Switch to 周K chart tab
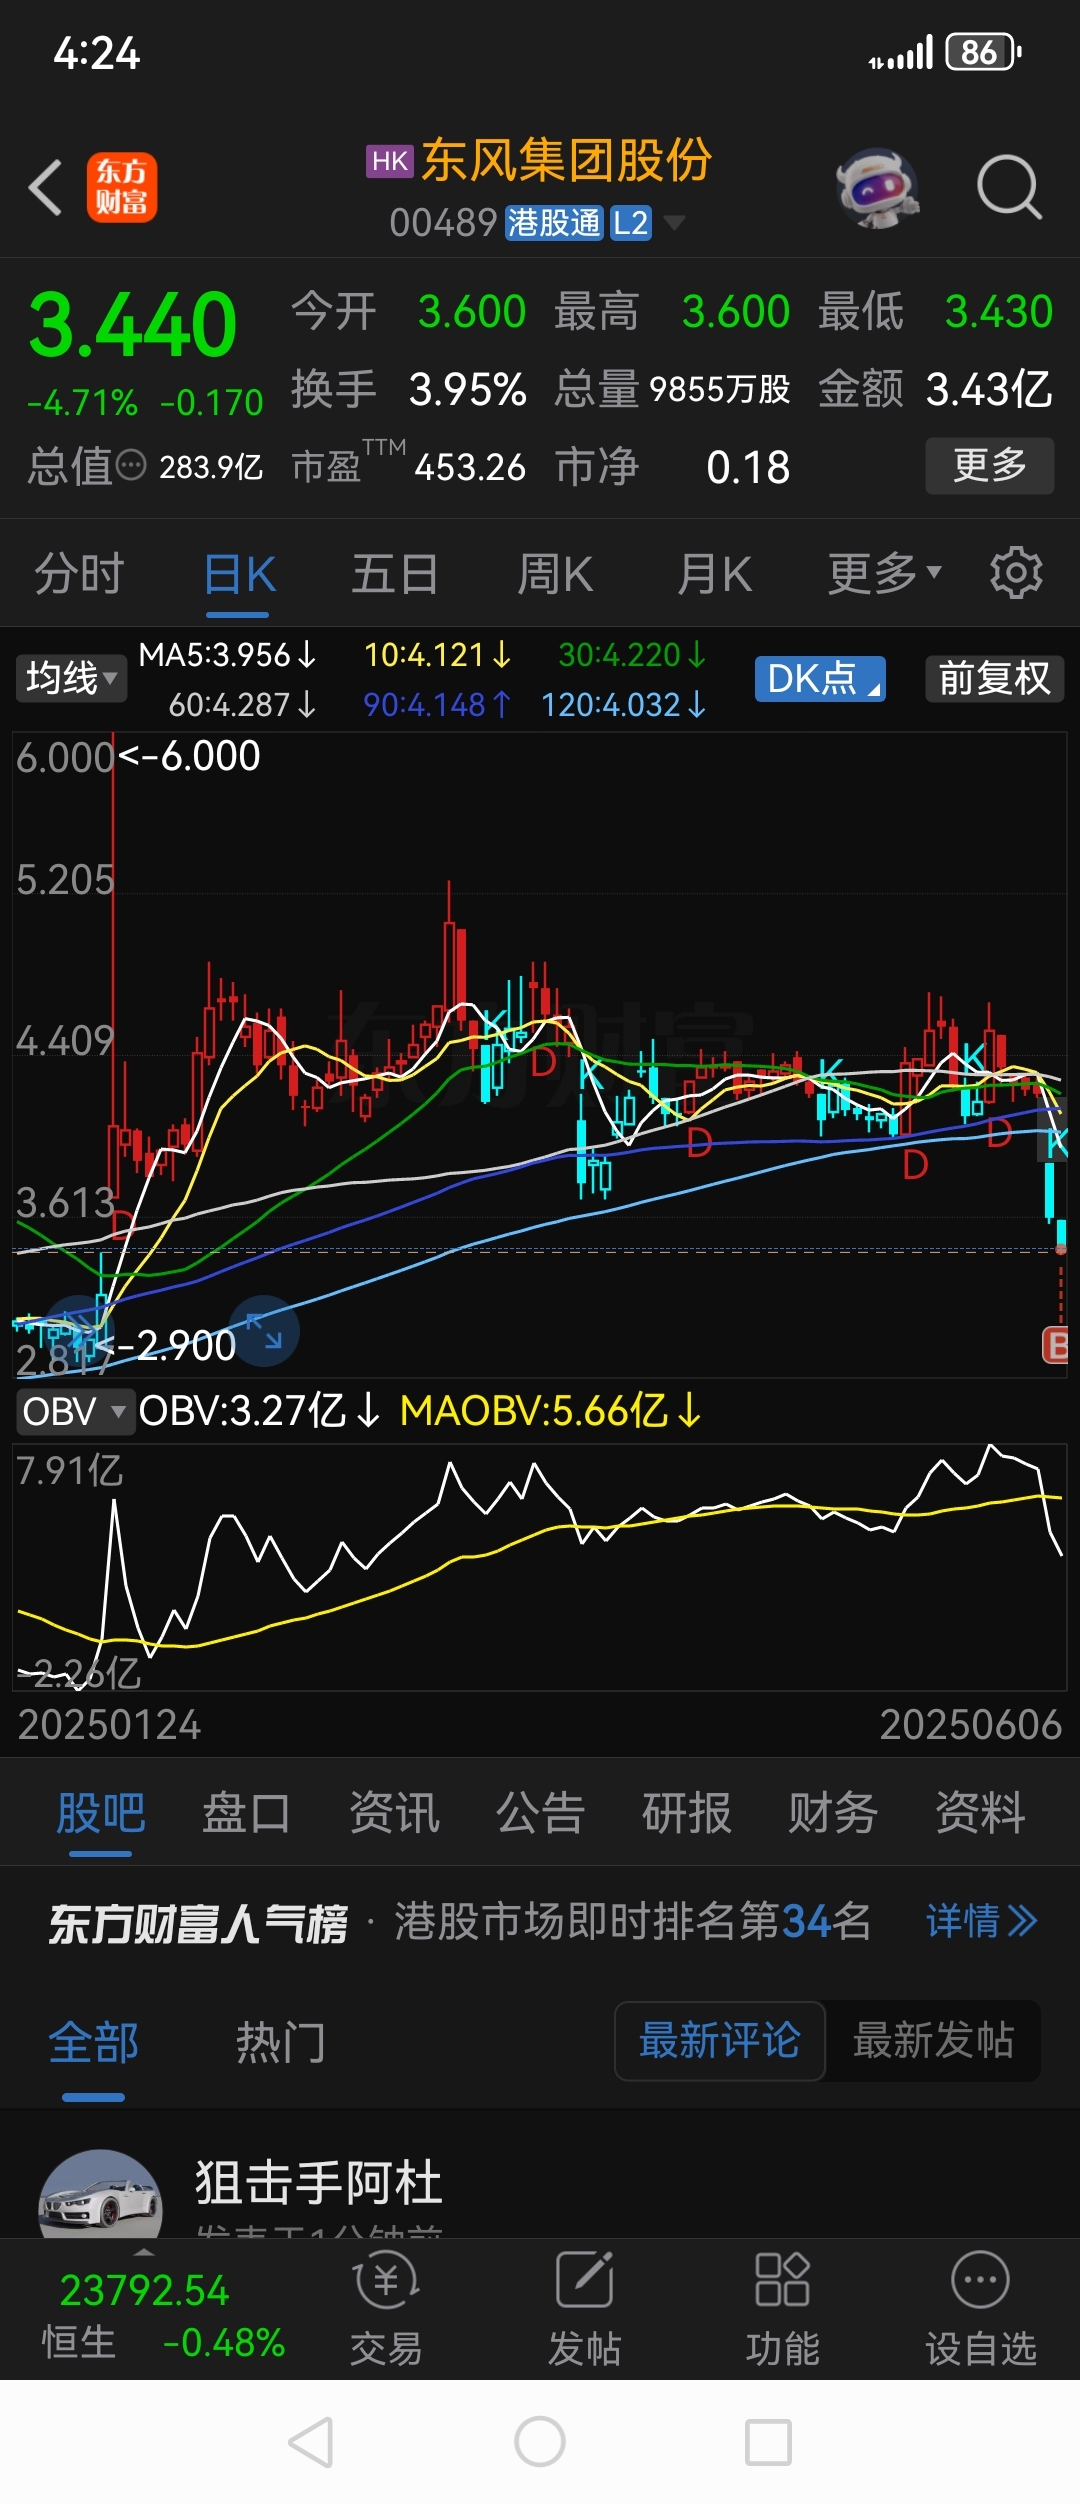 555,574
